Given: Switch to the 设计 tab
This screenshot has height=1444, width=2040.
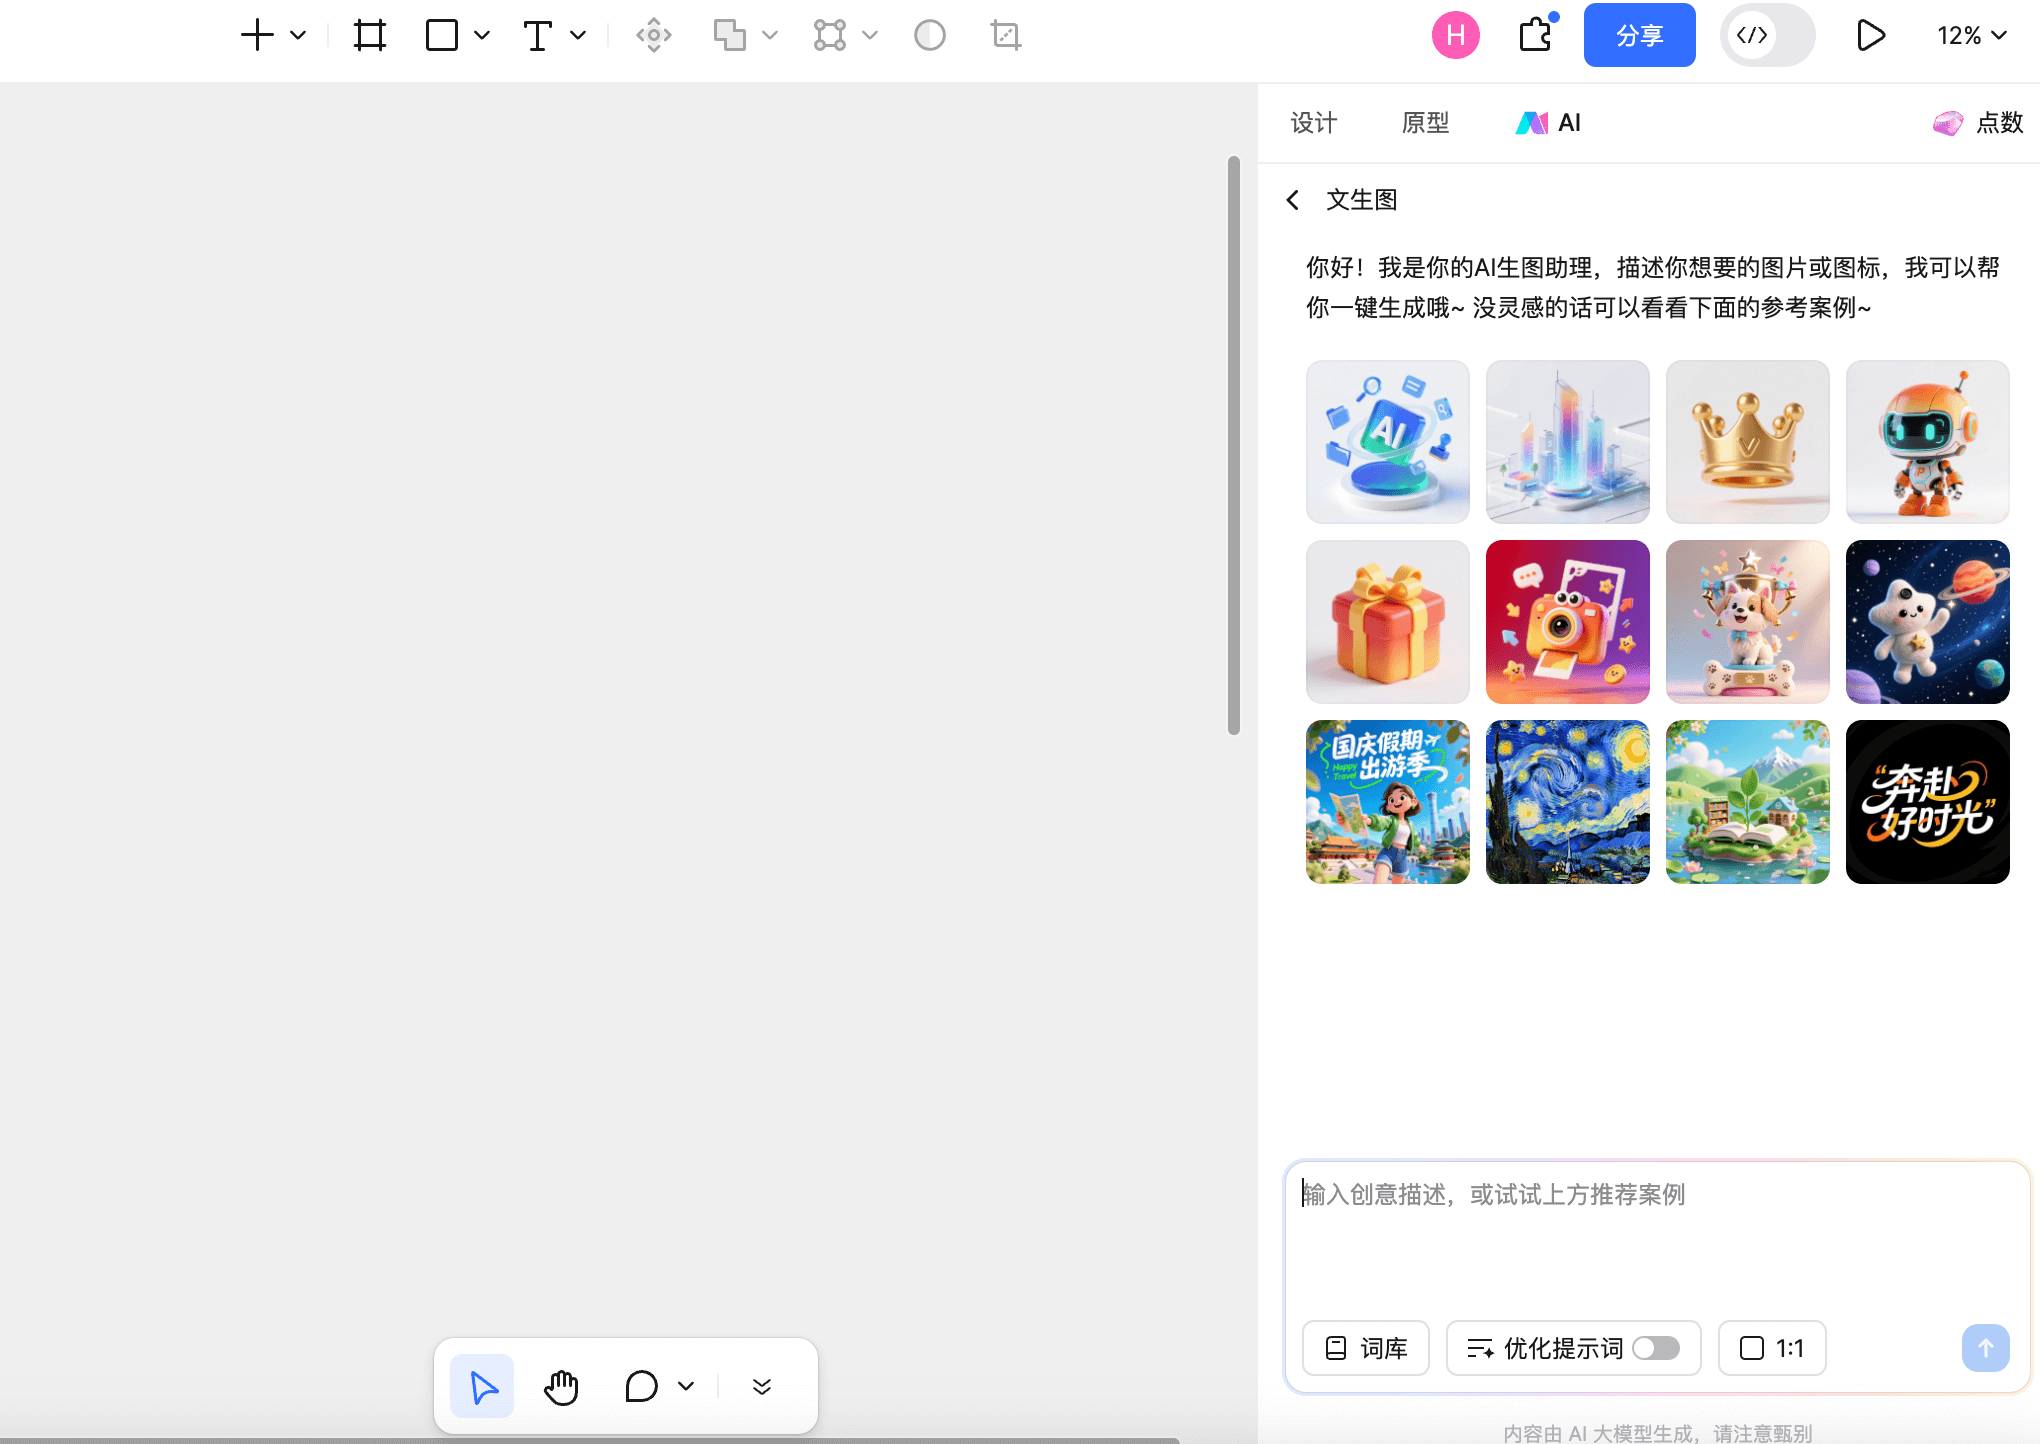Looking at the screenshot, I should (1313, 122).
